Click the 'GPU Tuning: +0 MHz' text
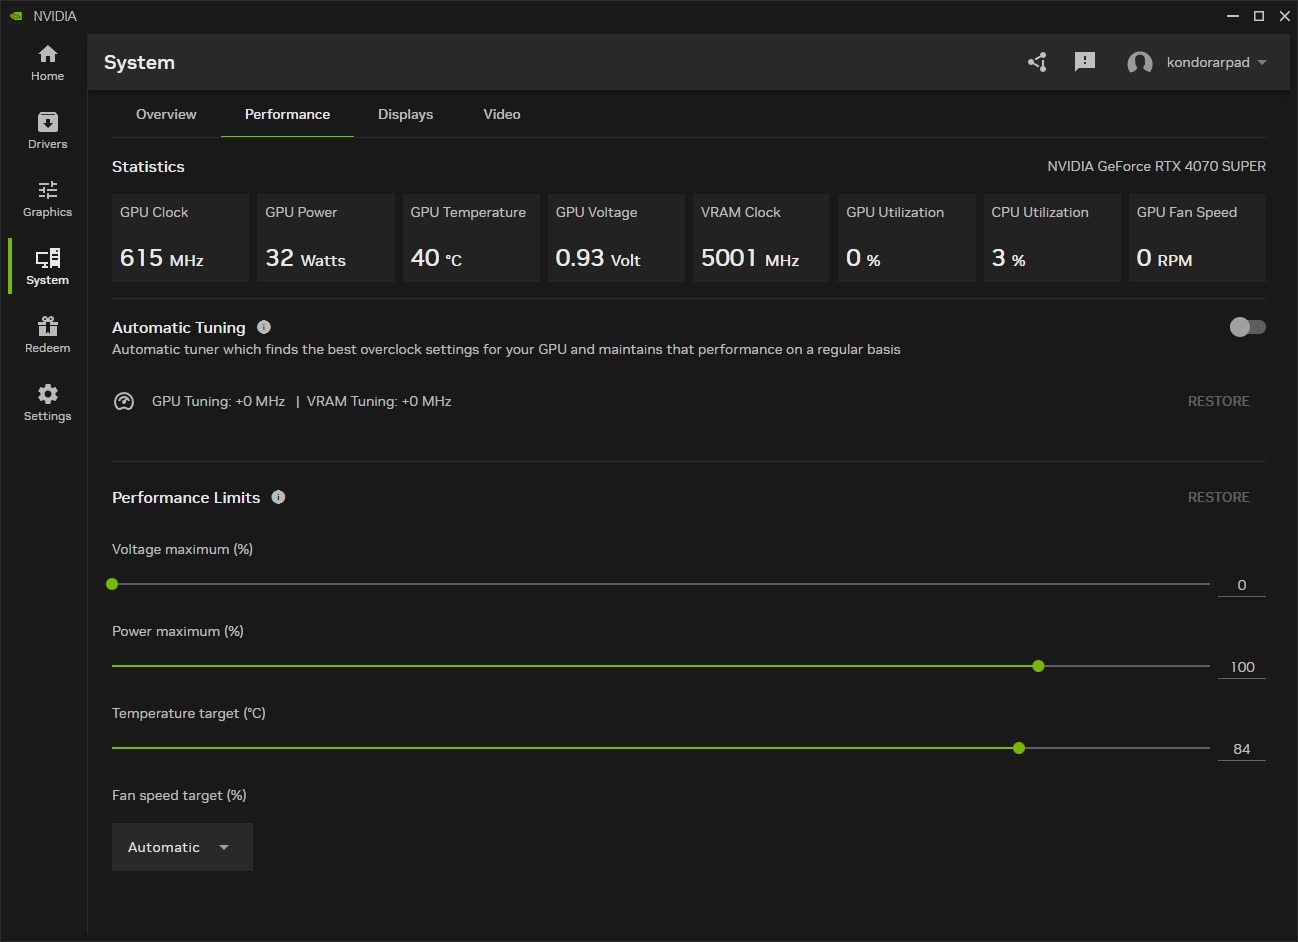This screenshot has width=1298, height=942. click(218, 401)
